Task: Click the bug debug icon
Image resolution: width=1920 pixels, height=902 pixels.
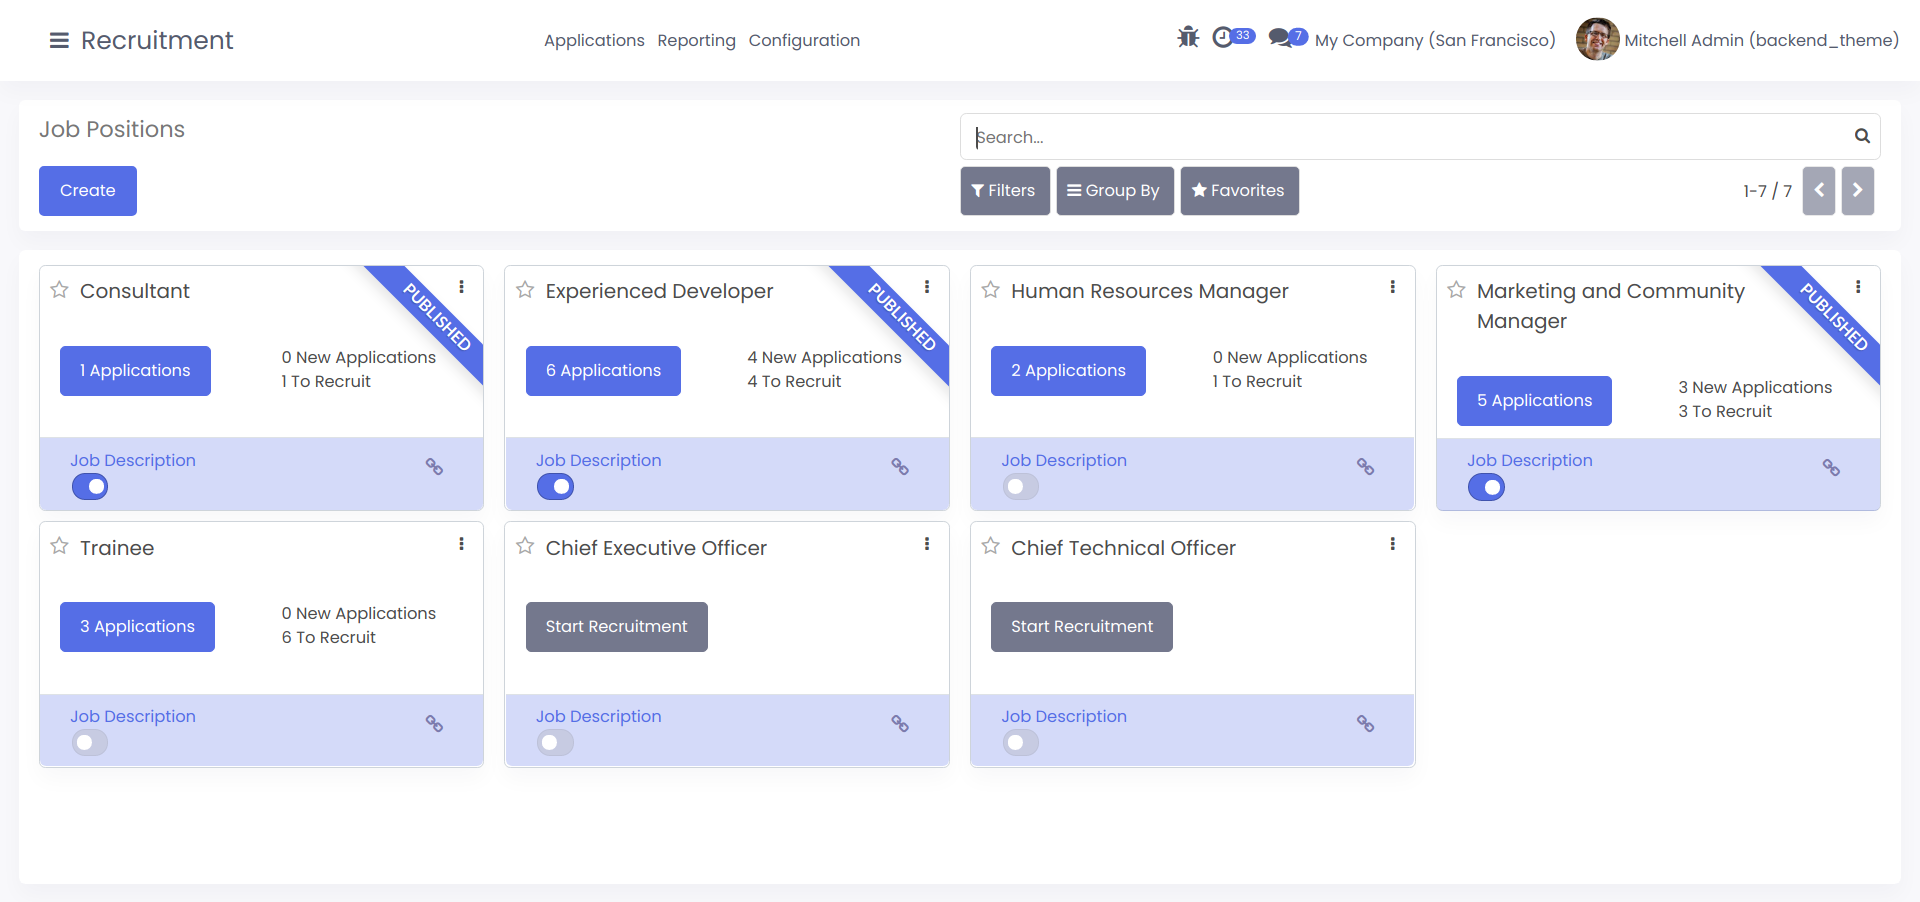Action: click(x=1188, y=38)
